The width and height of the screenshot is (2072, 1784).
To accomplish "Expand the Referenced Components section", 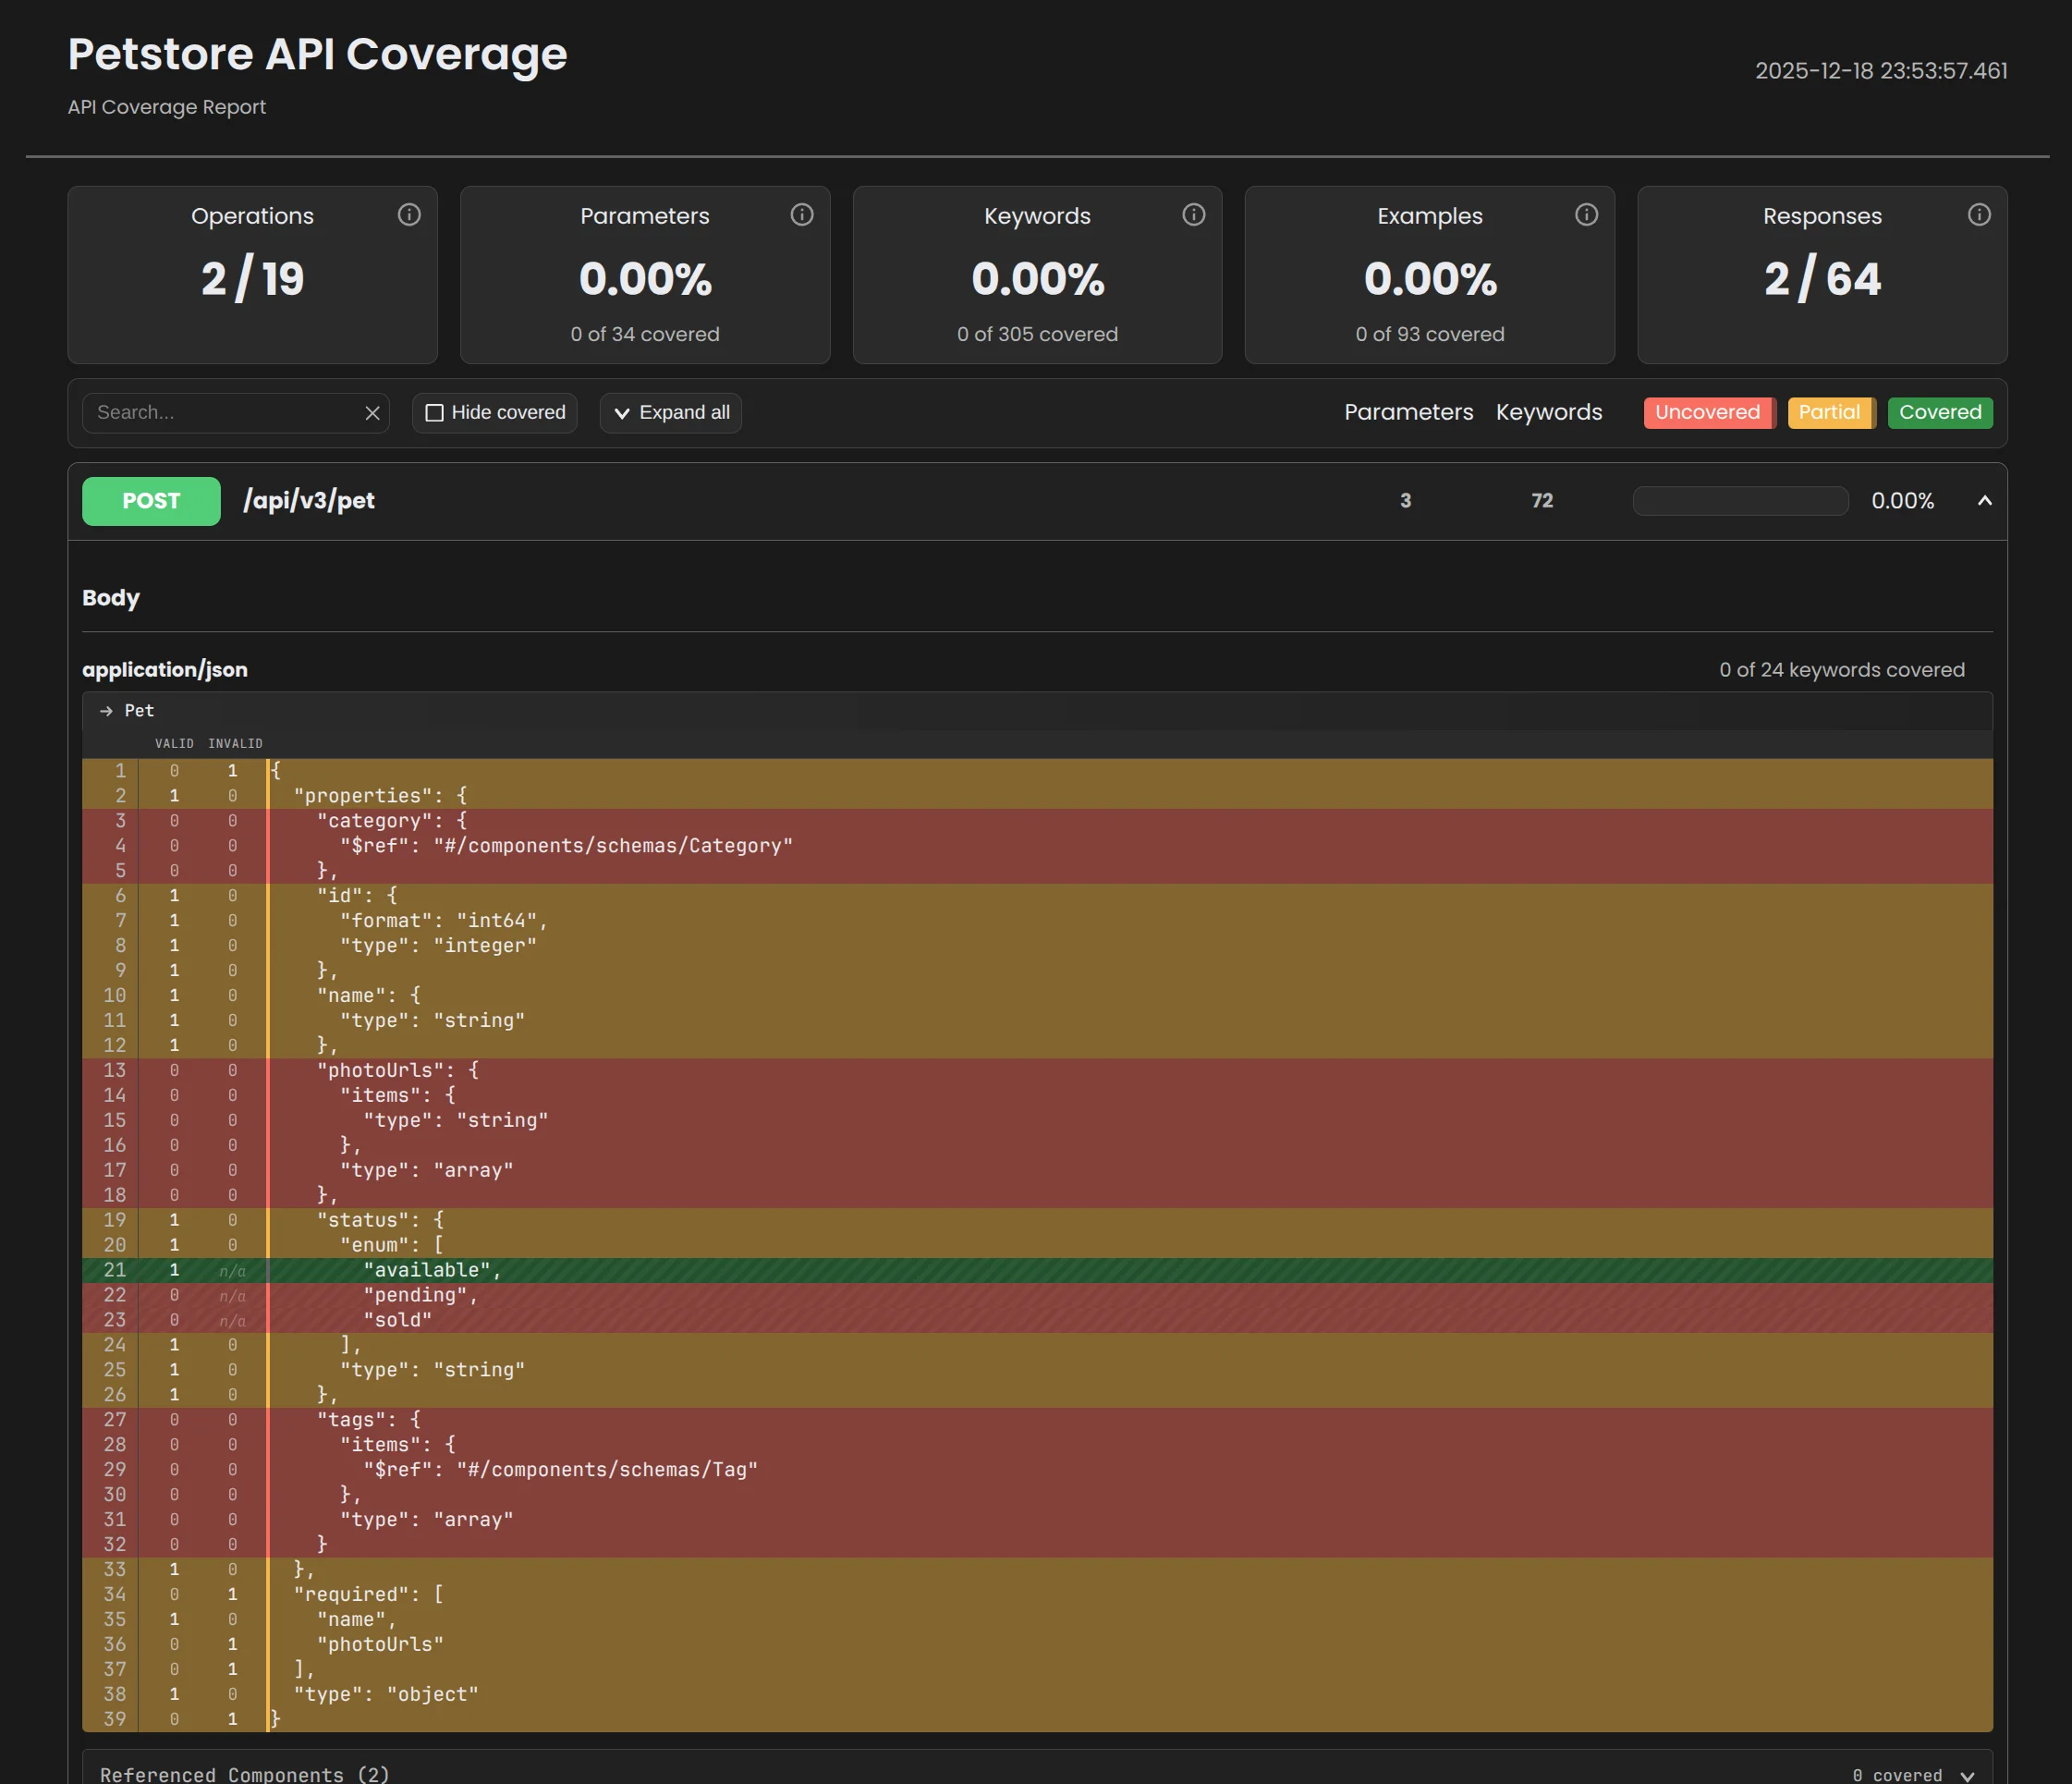I will pos(243,1771).
